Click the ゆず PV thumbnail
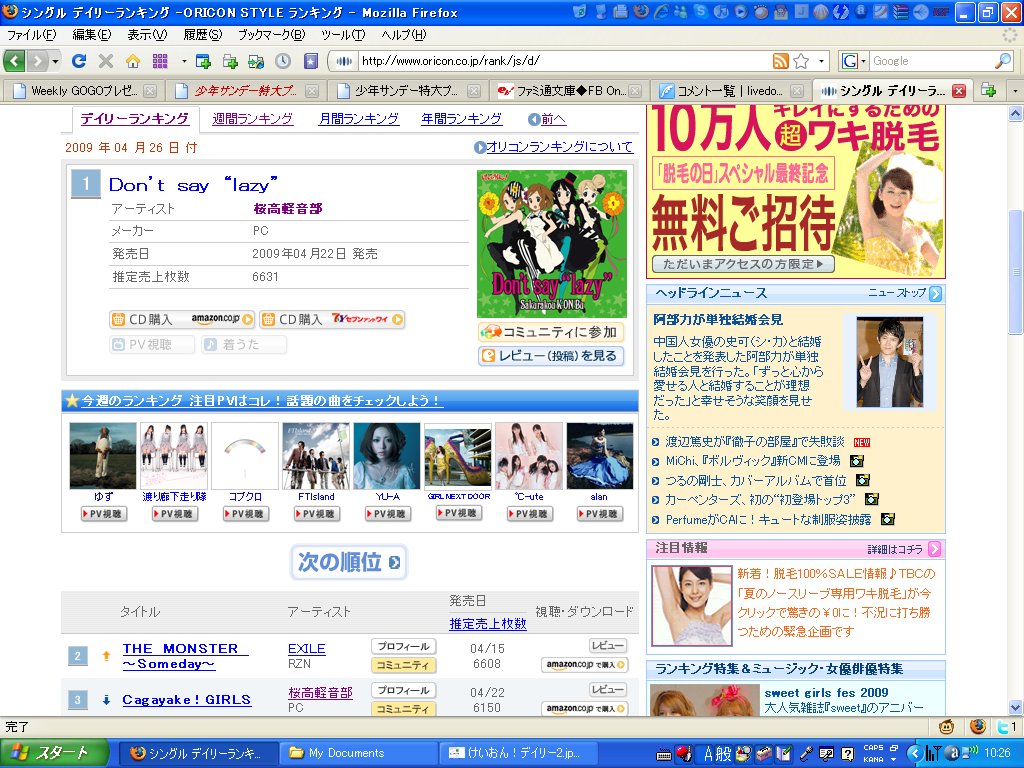The width and height of the screenshot is (1024, 768). [103, 456]
